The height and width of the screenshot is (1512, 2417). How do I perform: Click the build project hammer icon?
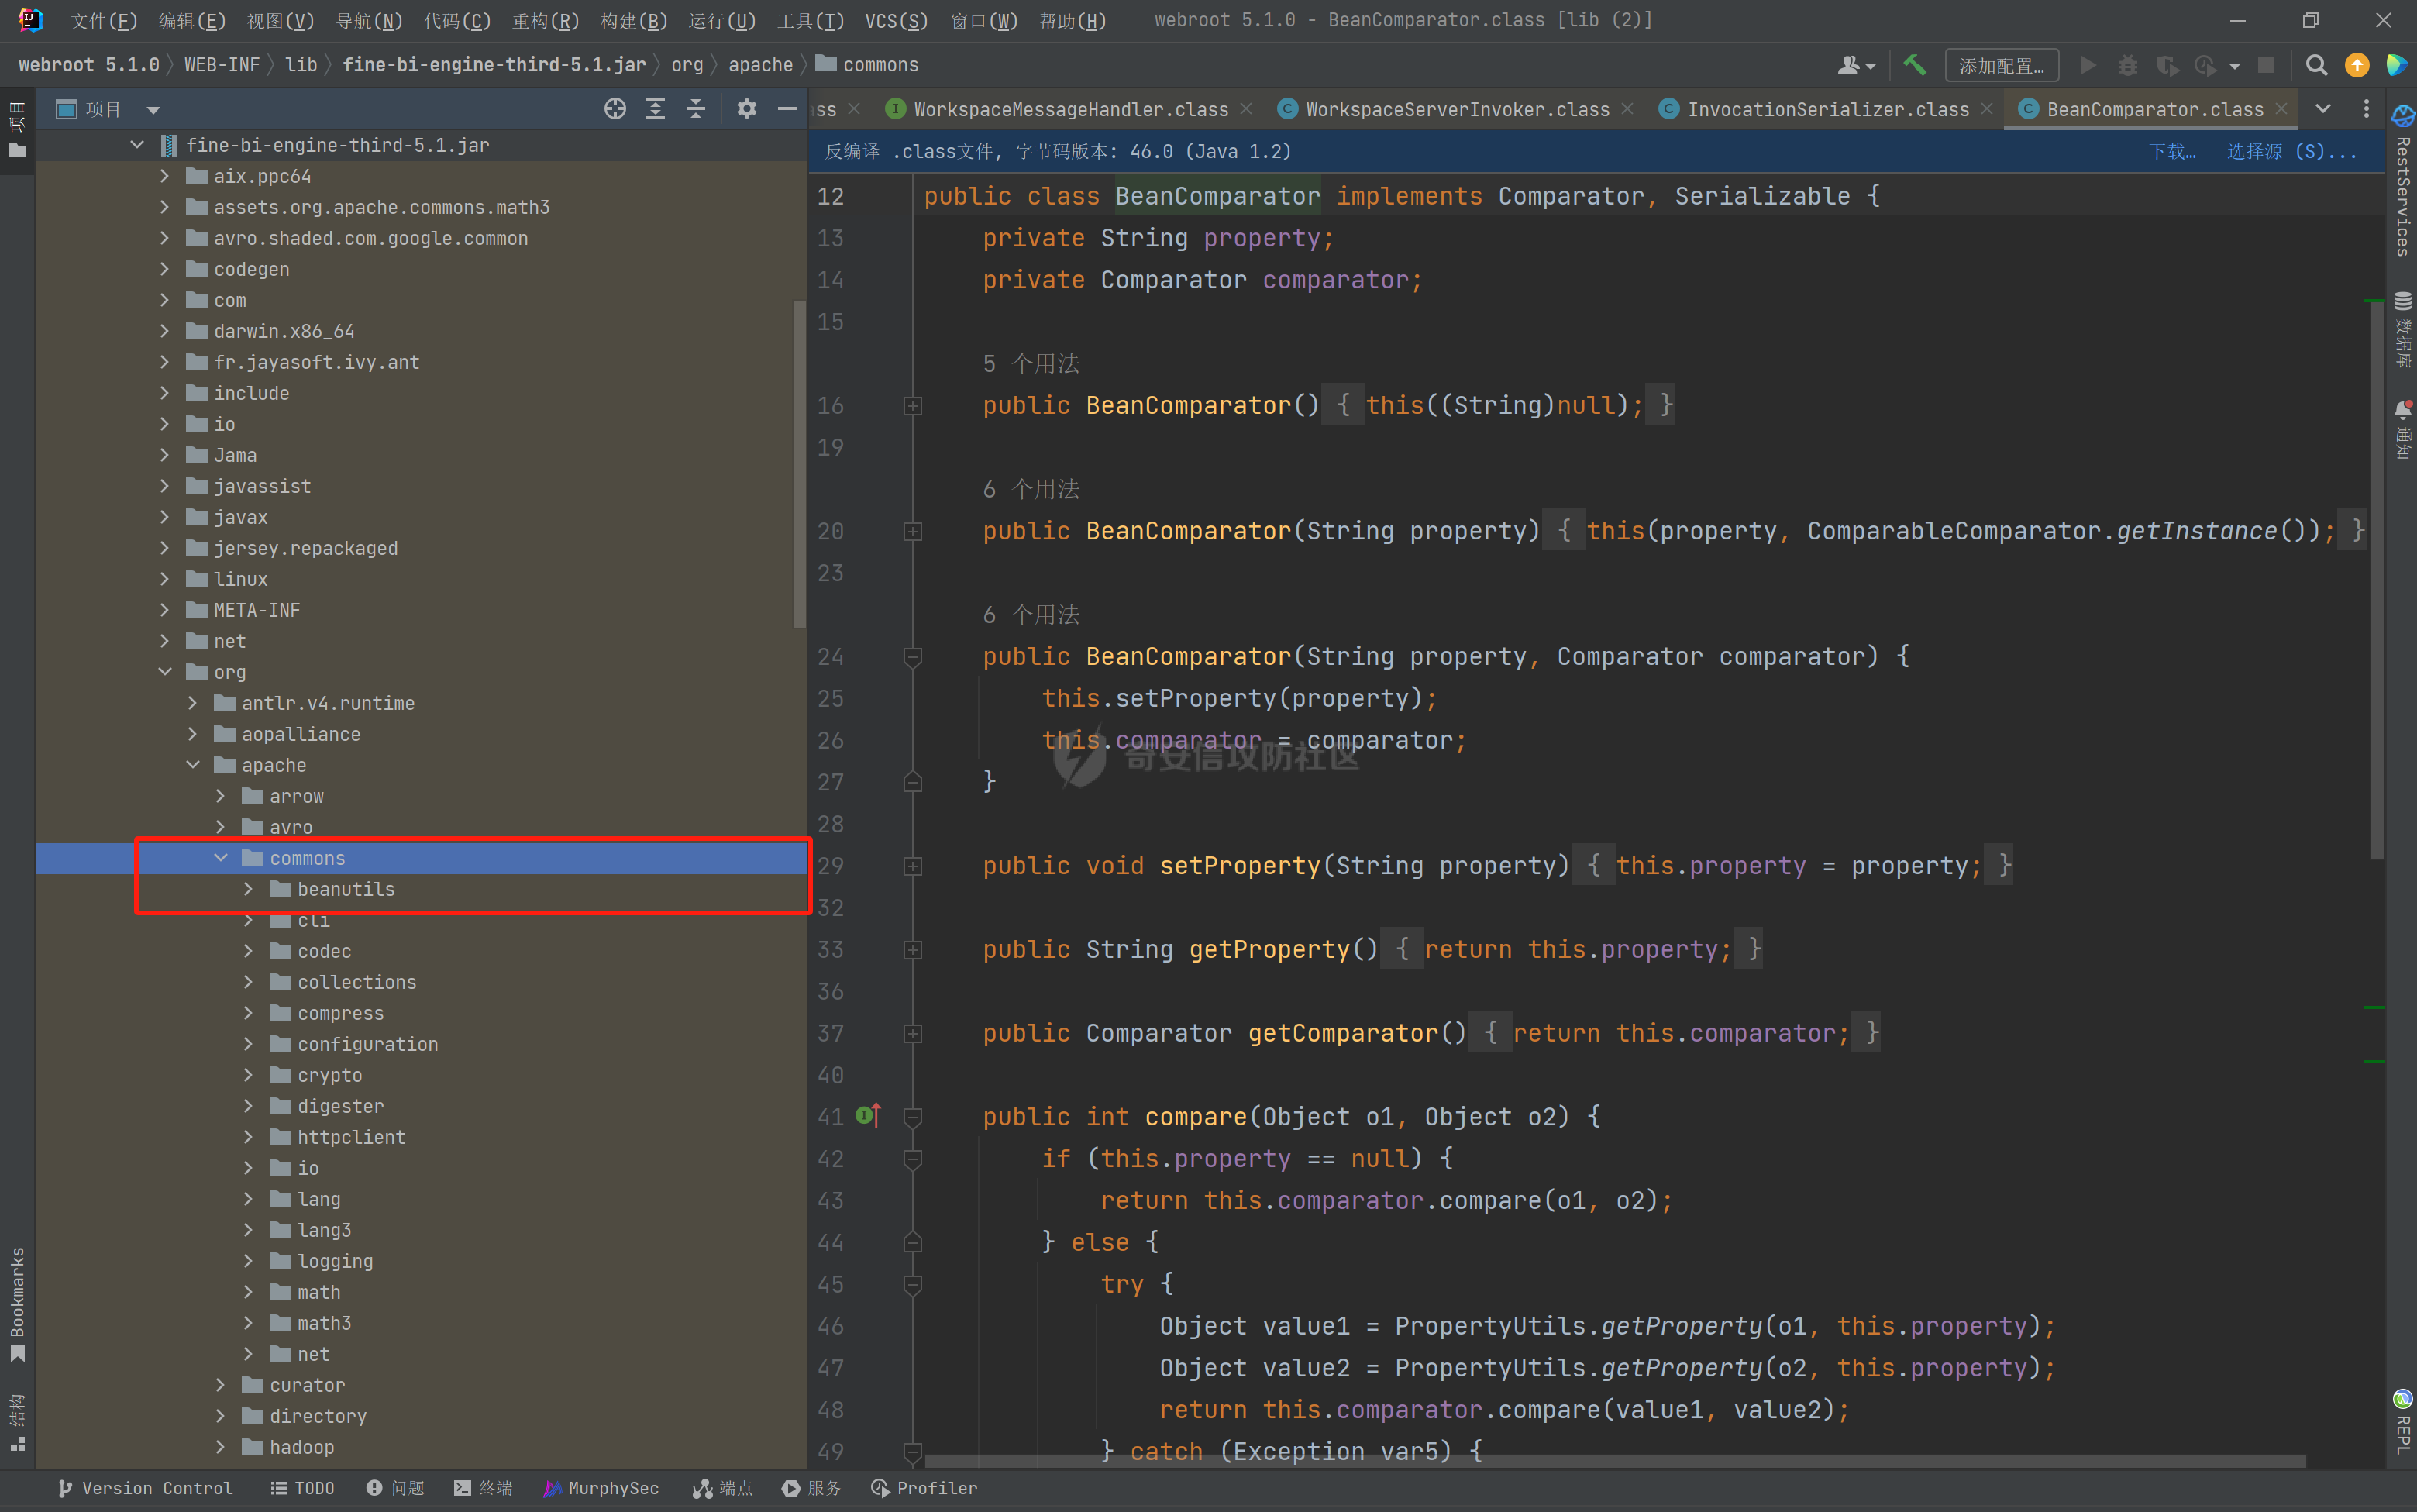click(1914, 65)
